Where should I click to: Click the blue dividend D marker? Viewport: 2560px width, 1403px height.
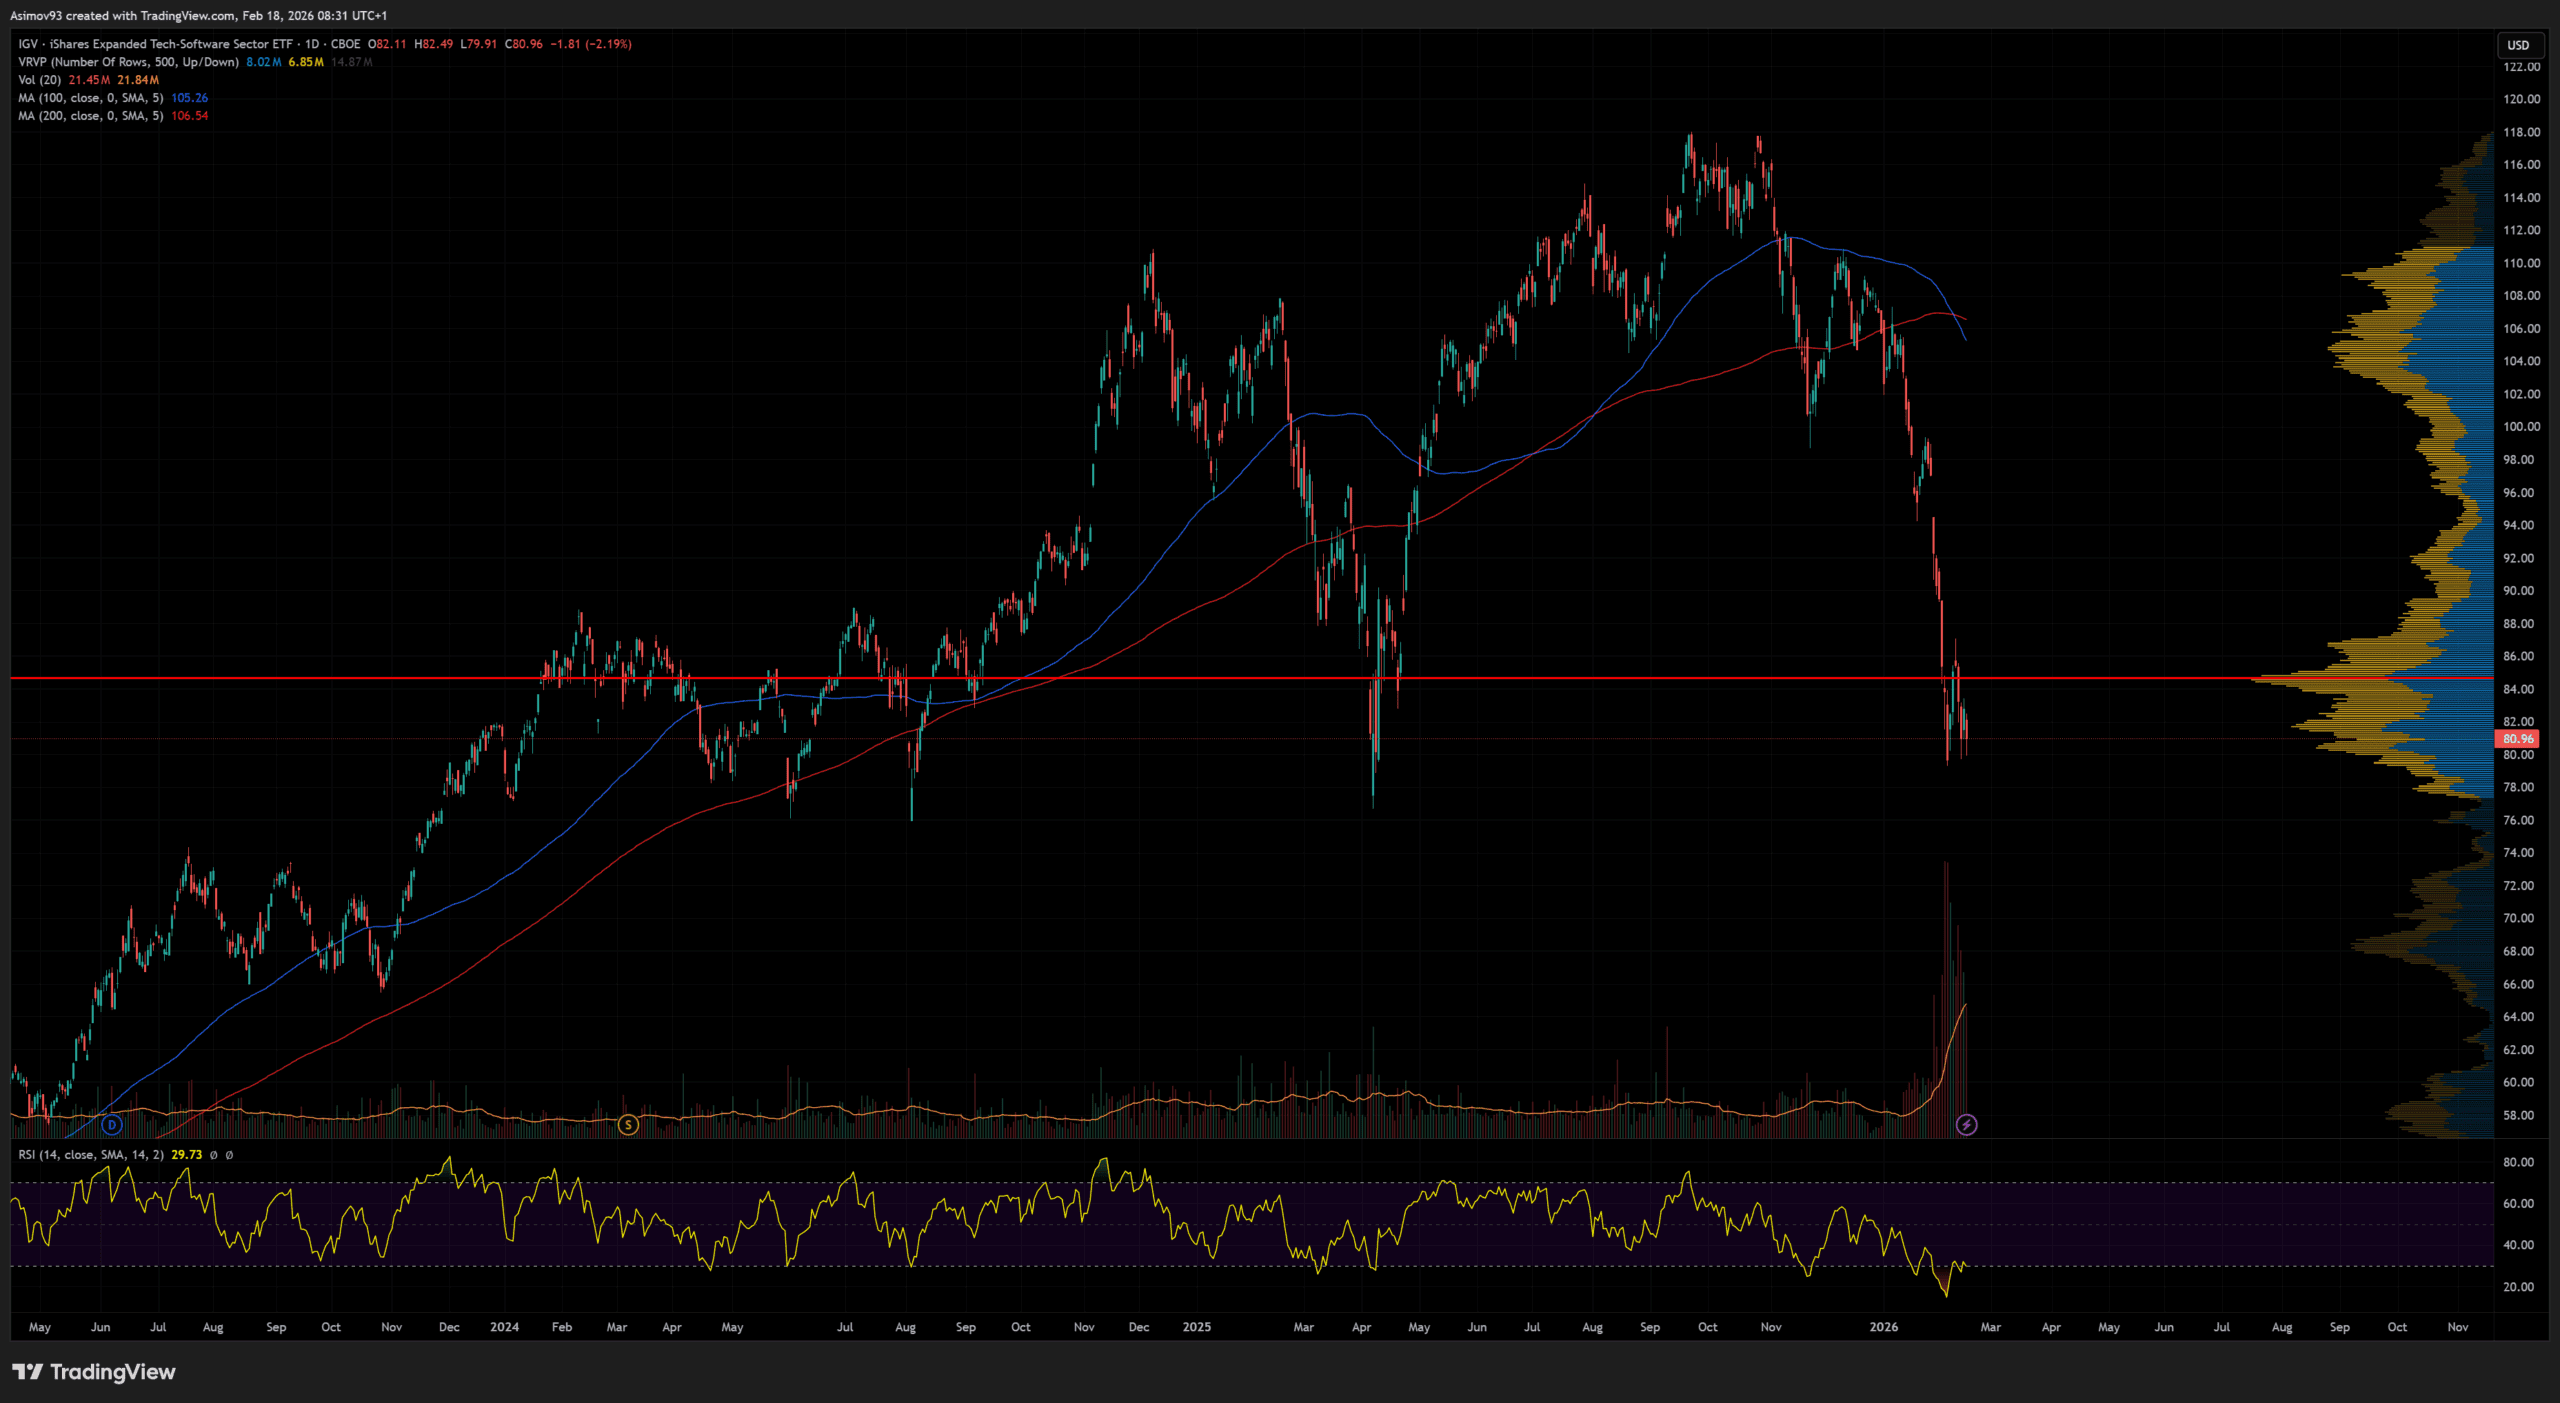[x=112, y=1125]
